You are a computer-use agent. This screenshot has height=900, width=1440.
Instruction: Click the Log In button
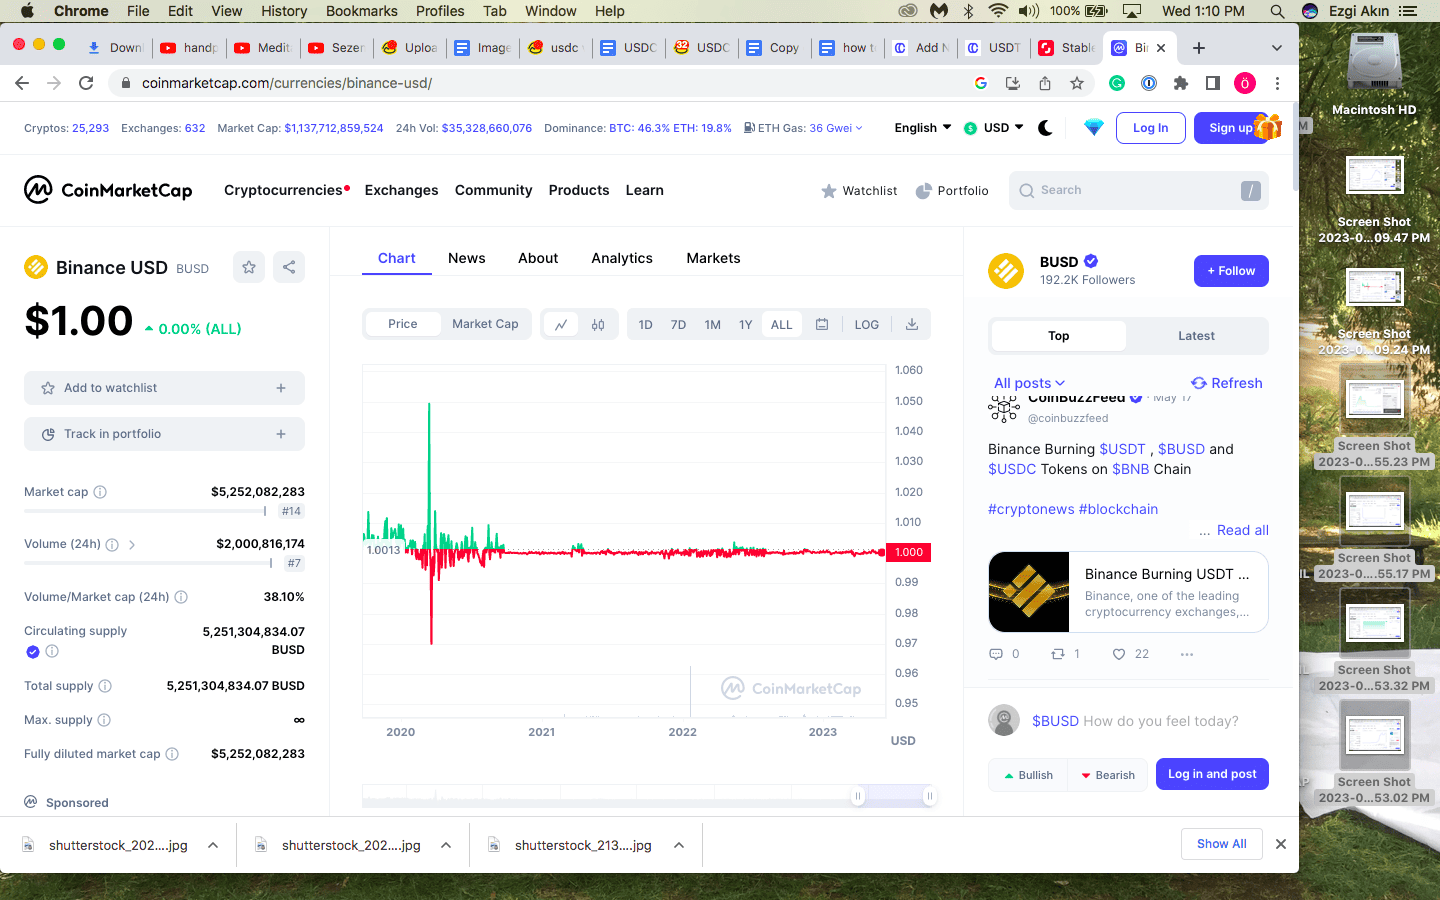[1150, 128]
